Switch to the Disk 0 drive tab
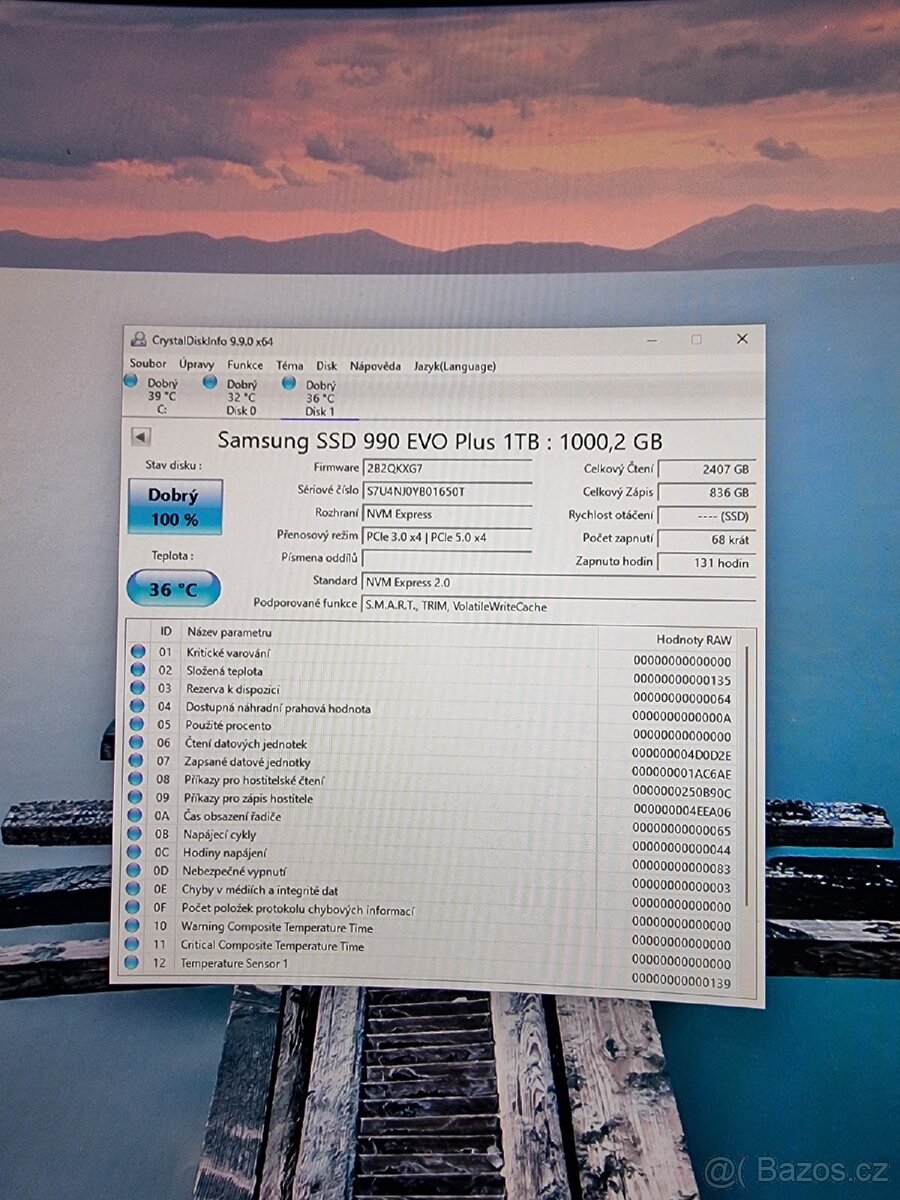Screen dimensions: 900x1200 (240, 396)
